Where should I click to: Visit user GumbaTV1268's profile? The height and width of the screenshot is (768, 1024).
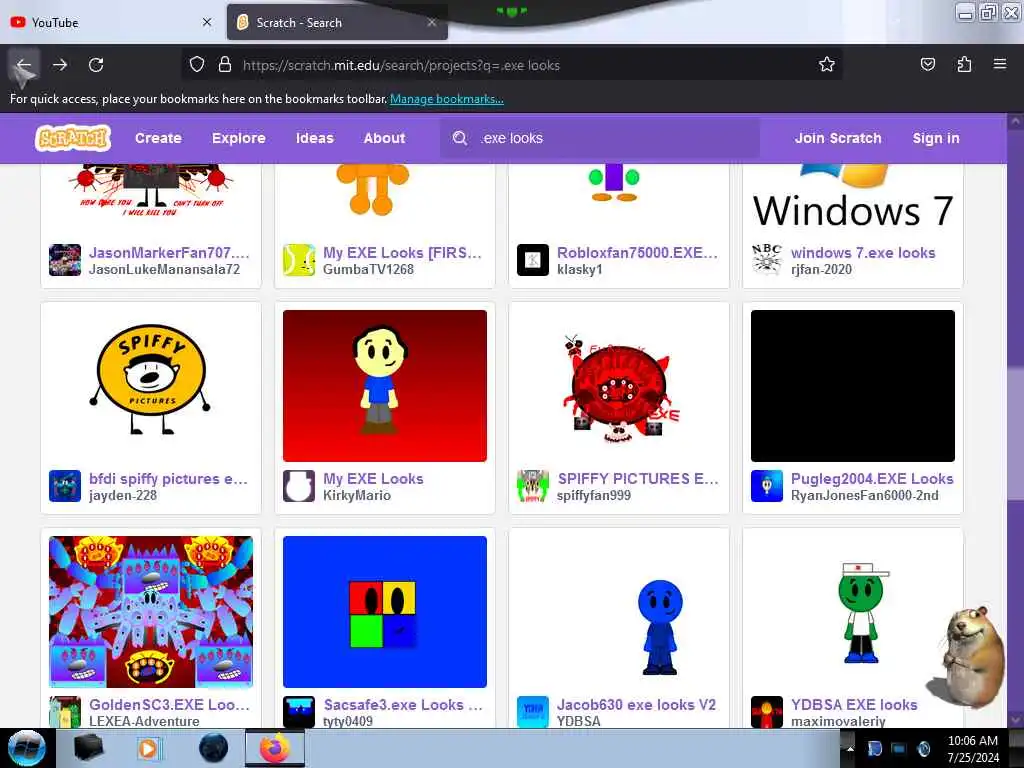point(368,269)
